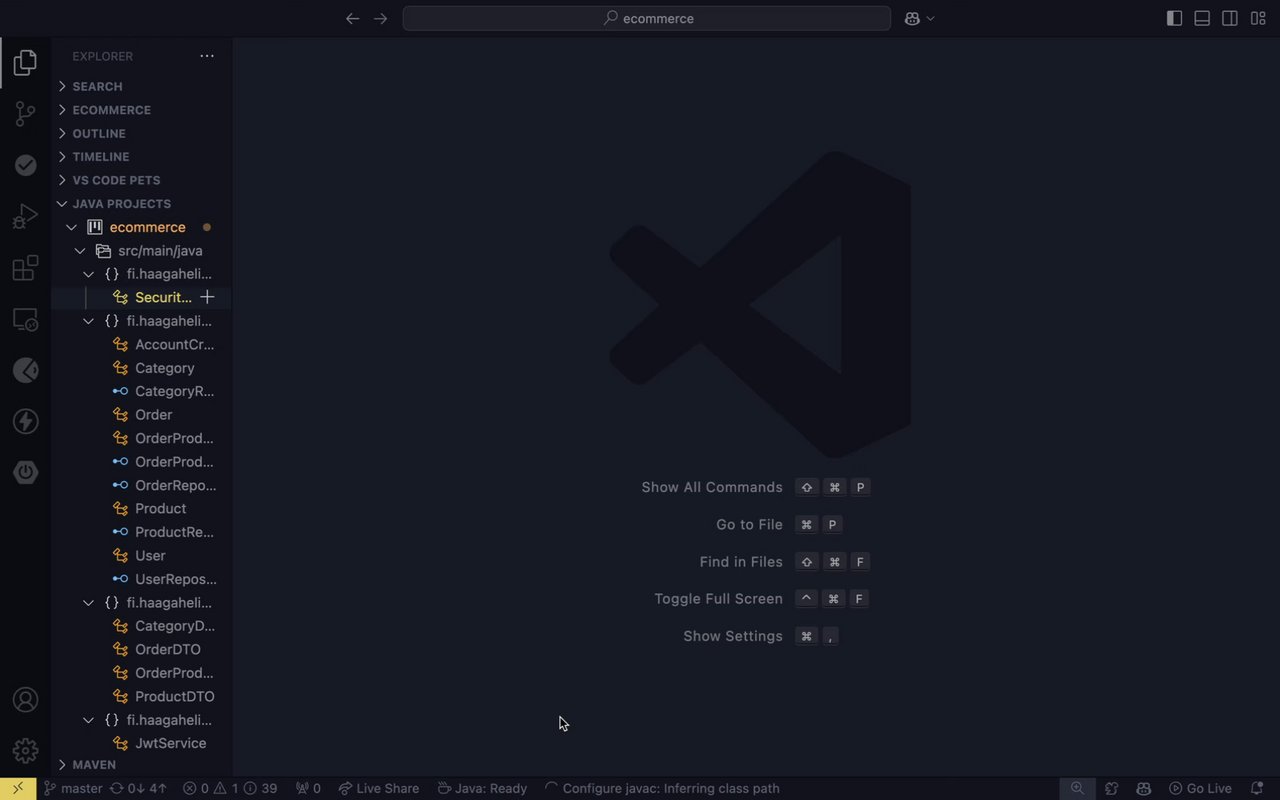Open the Accounts menu icon

click(25, 700)
